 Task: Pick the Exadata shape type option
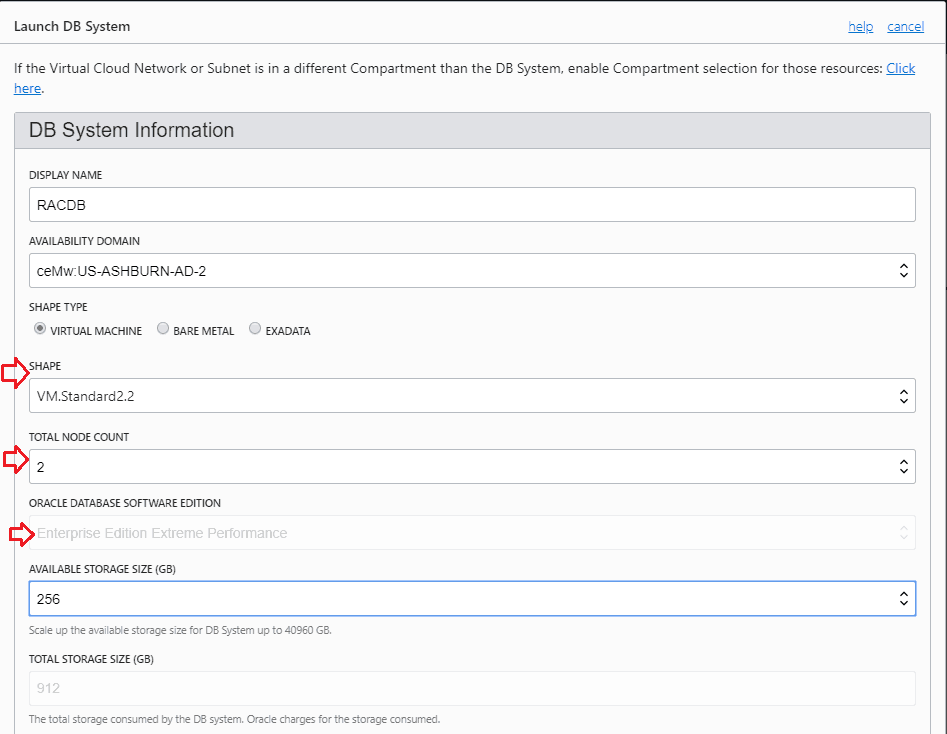(x=255, y=329)
